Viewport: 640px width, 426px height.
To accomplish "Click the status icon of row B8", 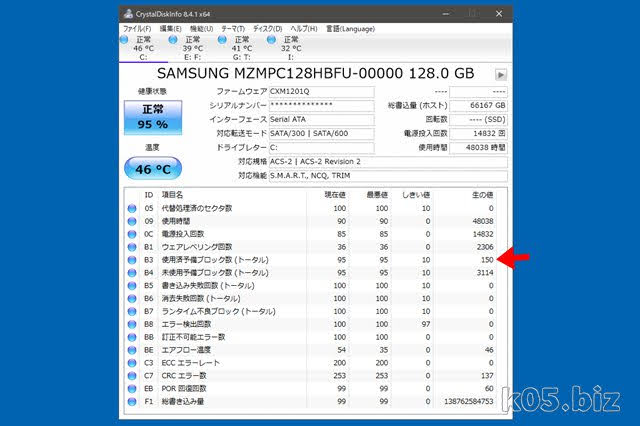I will (132, 324).
